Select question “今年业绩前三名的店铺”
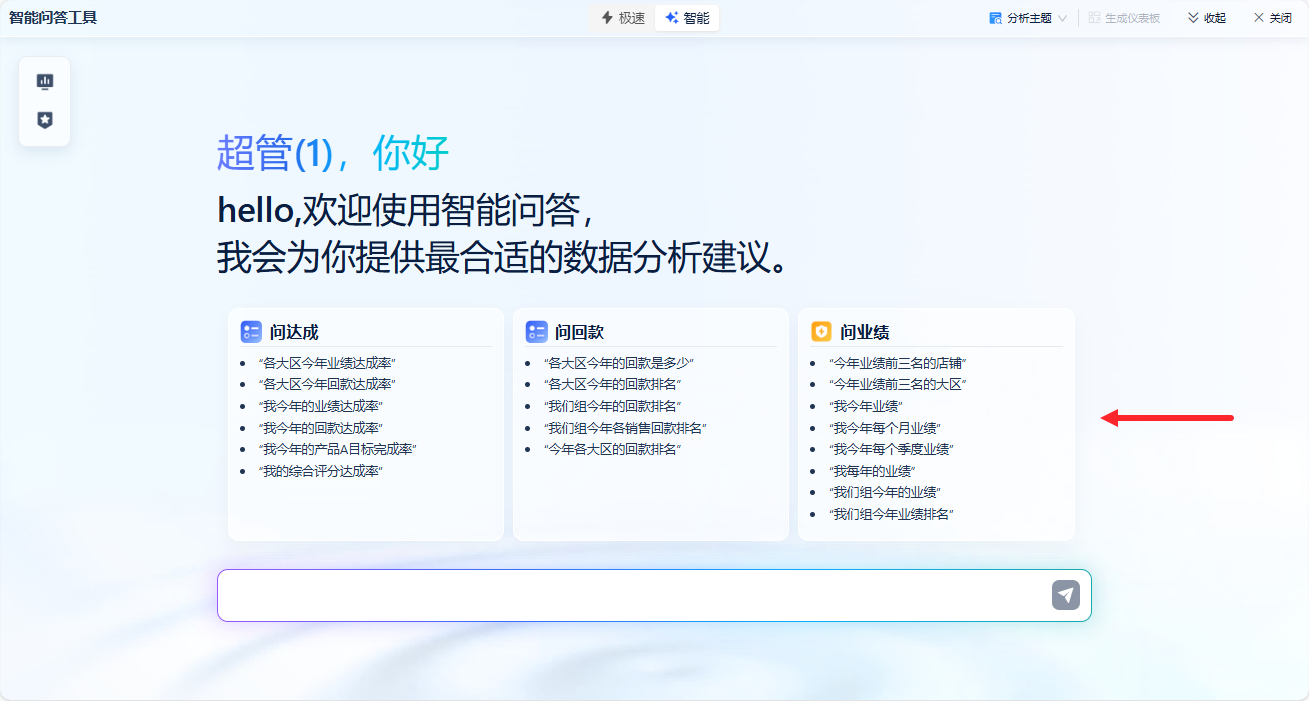The image size is (1309, 701). 897,363
